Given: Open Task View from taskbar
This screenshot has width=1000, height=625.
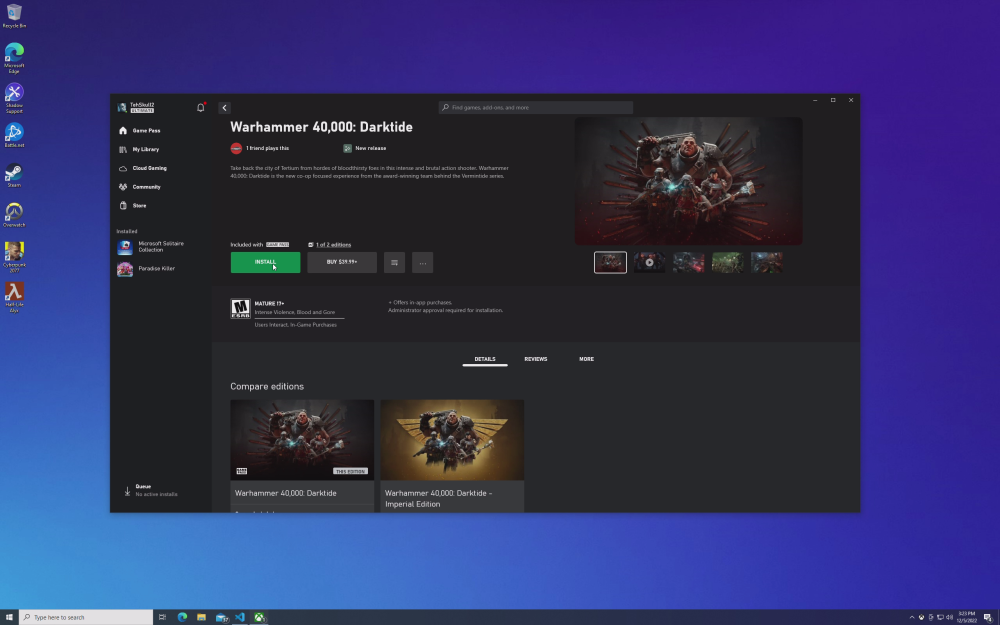Looking at the screenshot, I should click(x=163, y=617).
